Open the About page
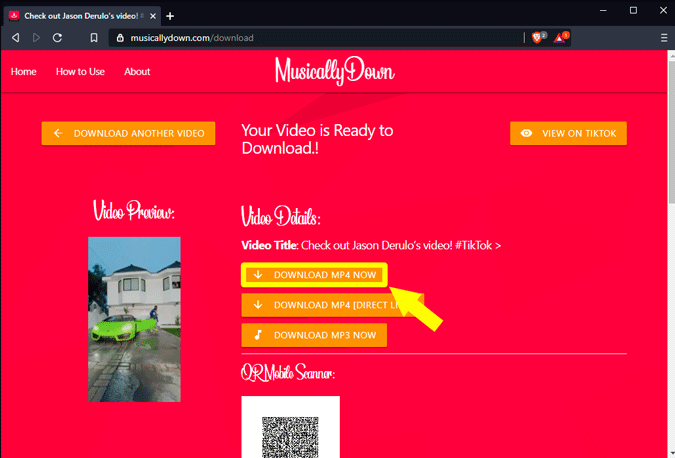 click(137, 71)
